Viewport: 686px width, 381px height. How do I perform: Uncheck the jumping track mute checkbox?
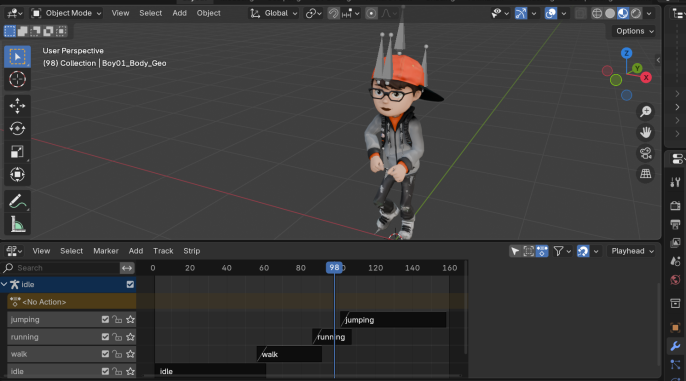tap(105, 319)
